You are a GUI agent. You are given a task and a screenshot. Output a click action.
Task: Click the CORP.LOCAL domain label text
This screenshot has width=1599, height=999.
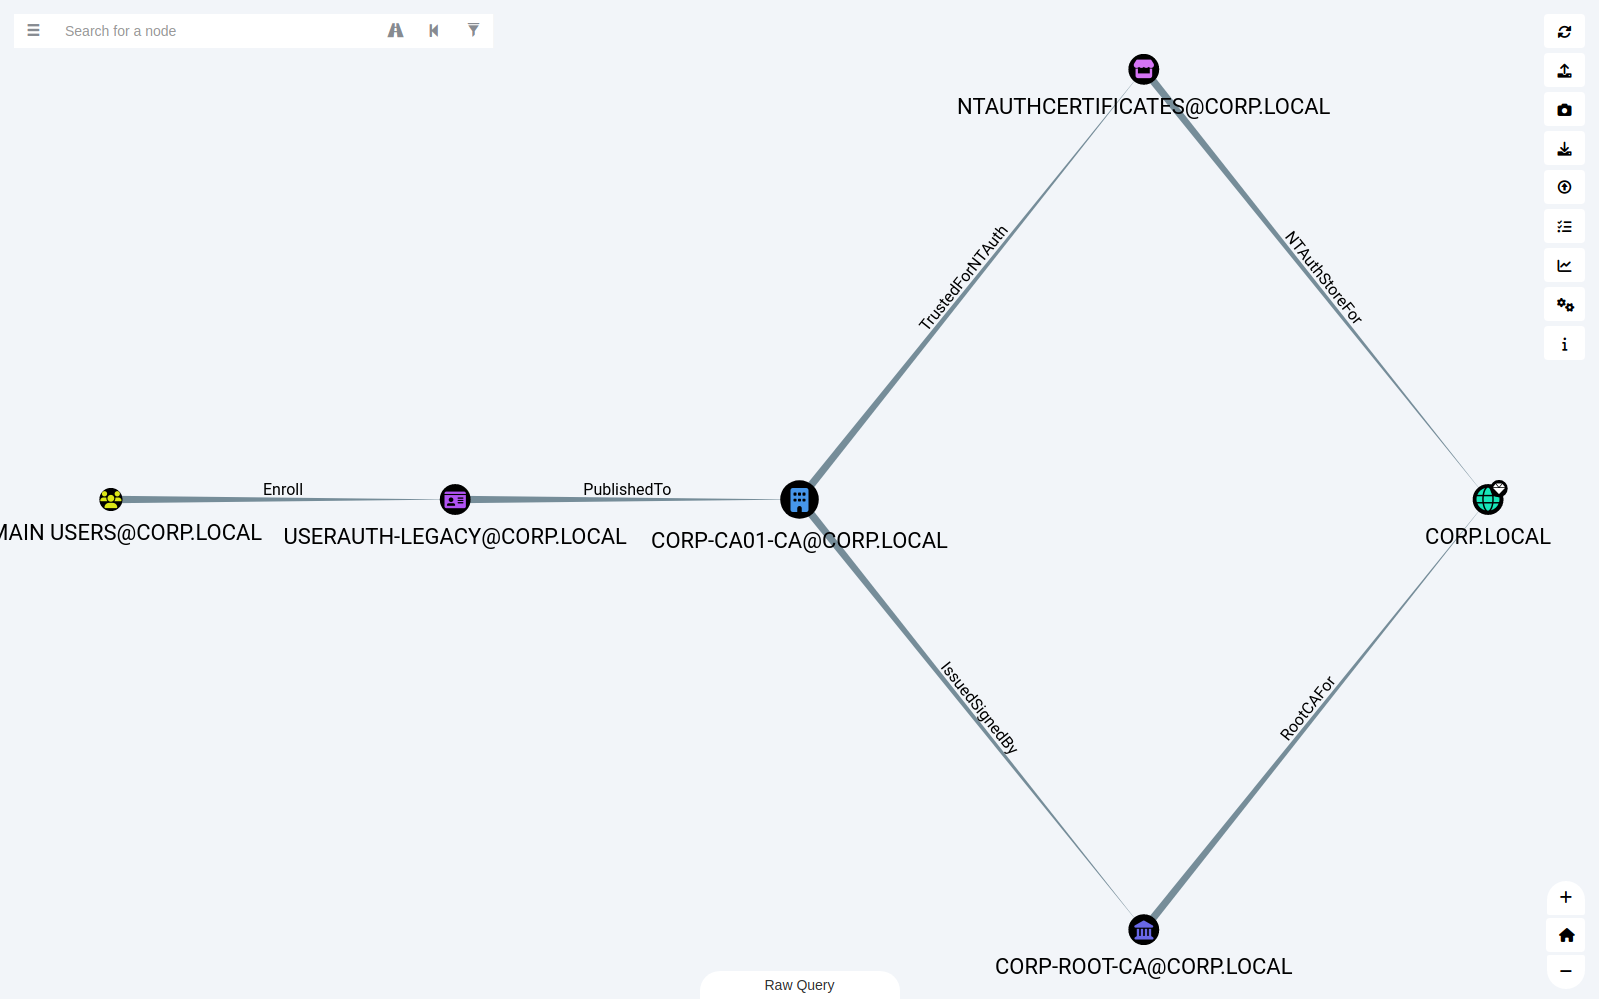[x=1488, y=537]
